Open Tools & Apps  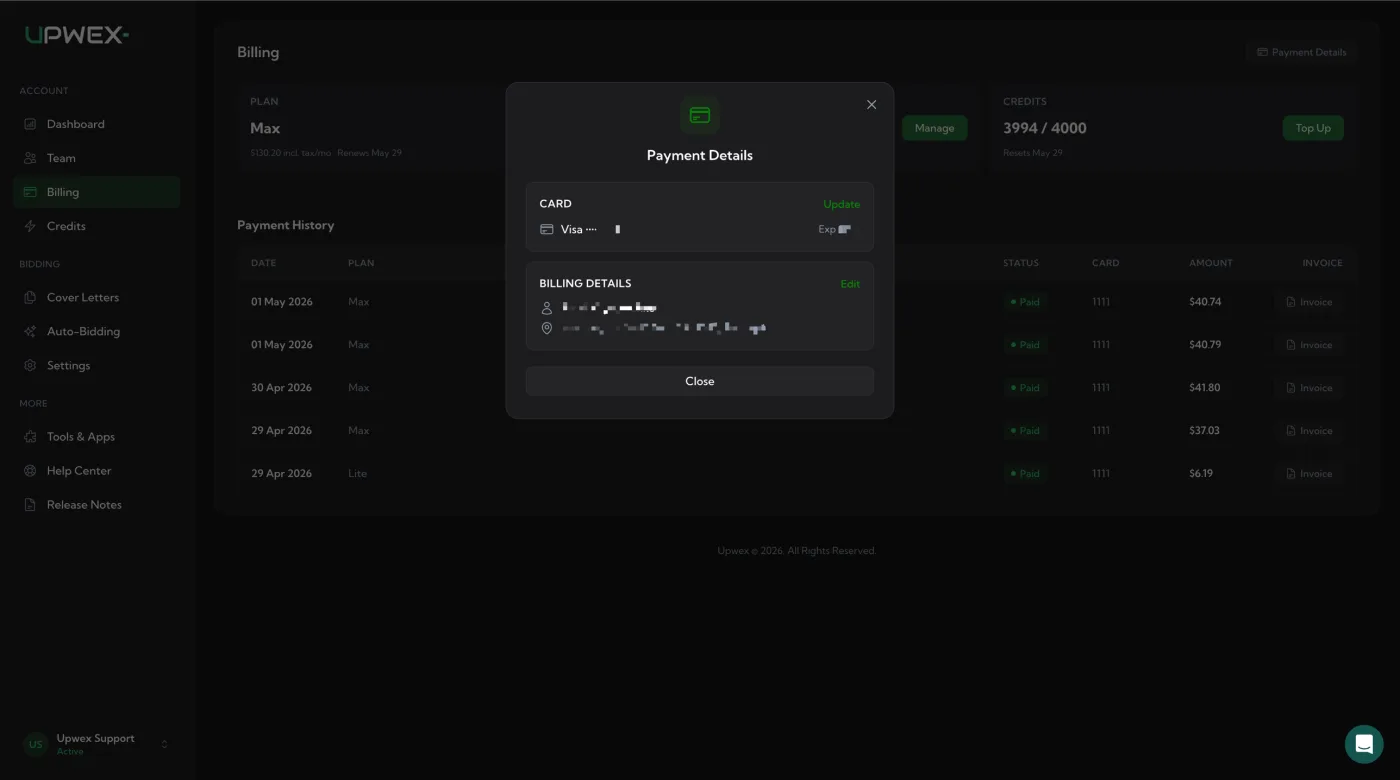(97, 437)
